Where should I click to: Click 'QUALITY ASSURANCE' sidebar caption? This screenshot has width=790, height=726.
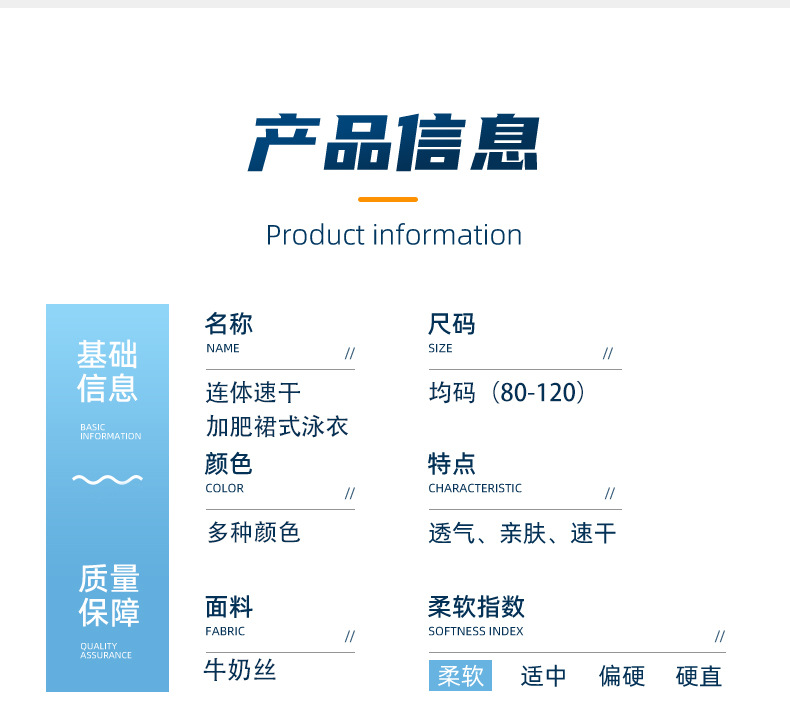(106, 650)
